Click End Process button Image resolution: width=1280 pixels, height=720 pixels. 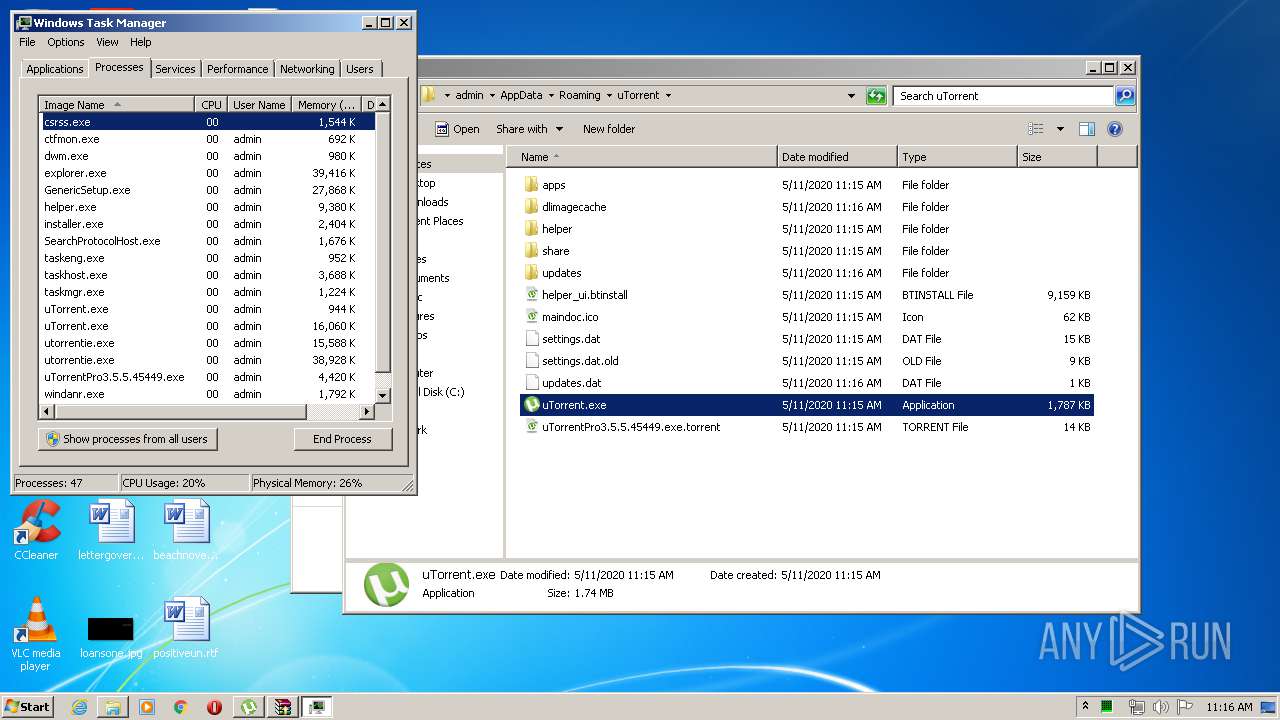[x=342, y=439]
